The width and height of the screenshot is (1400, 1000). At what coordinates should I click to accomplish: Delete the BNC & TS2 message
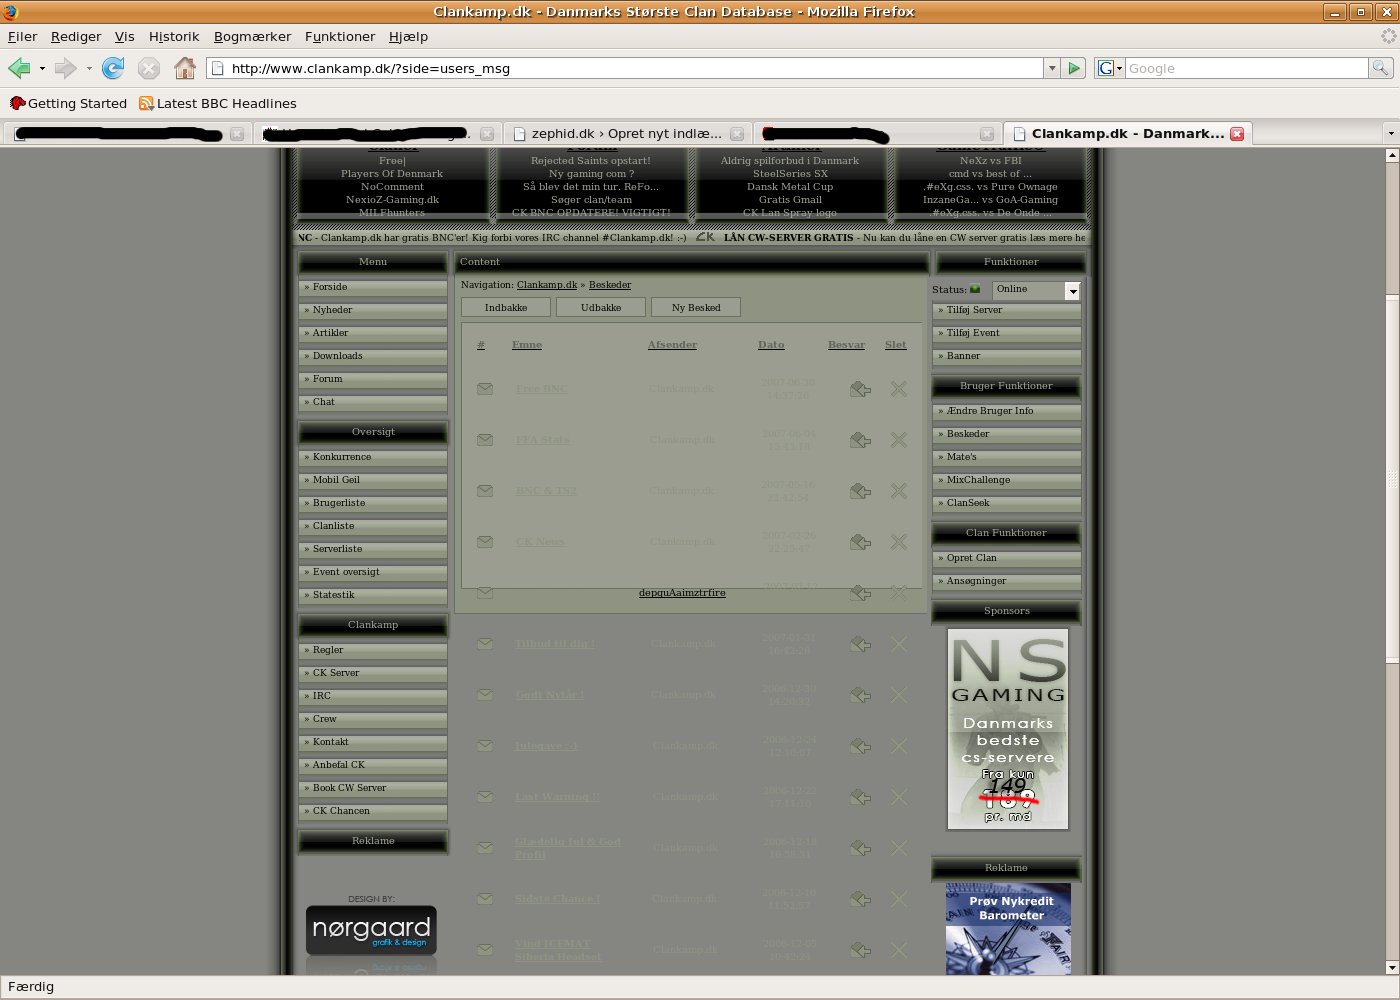pyautogui.click(x=899, y=491)
